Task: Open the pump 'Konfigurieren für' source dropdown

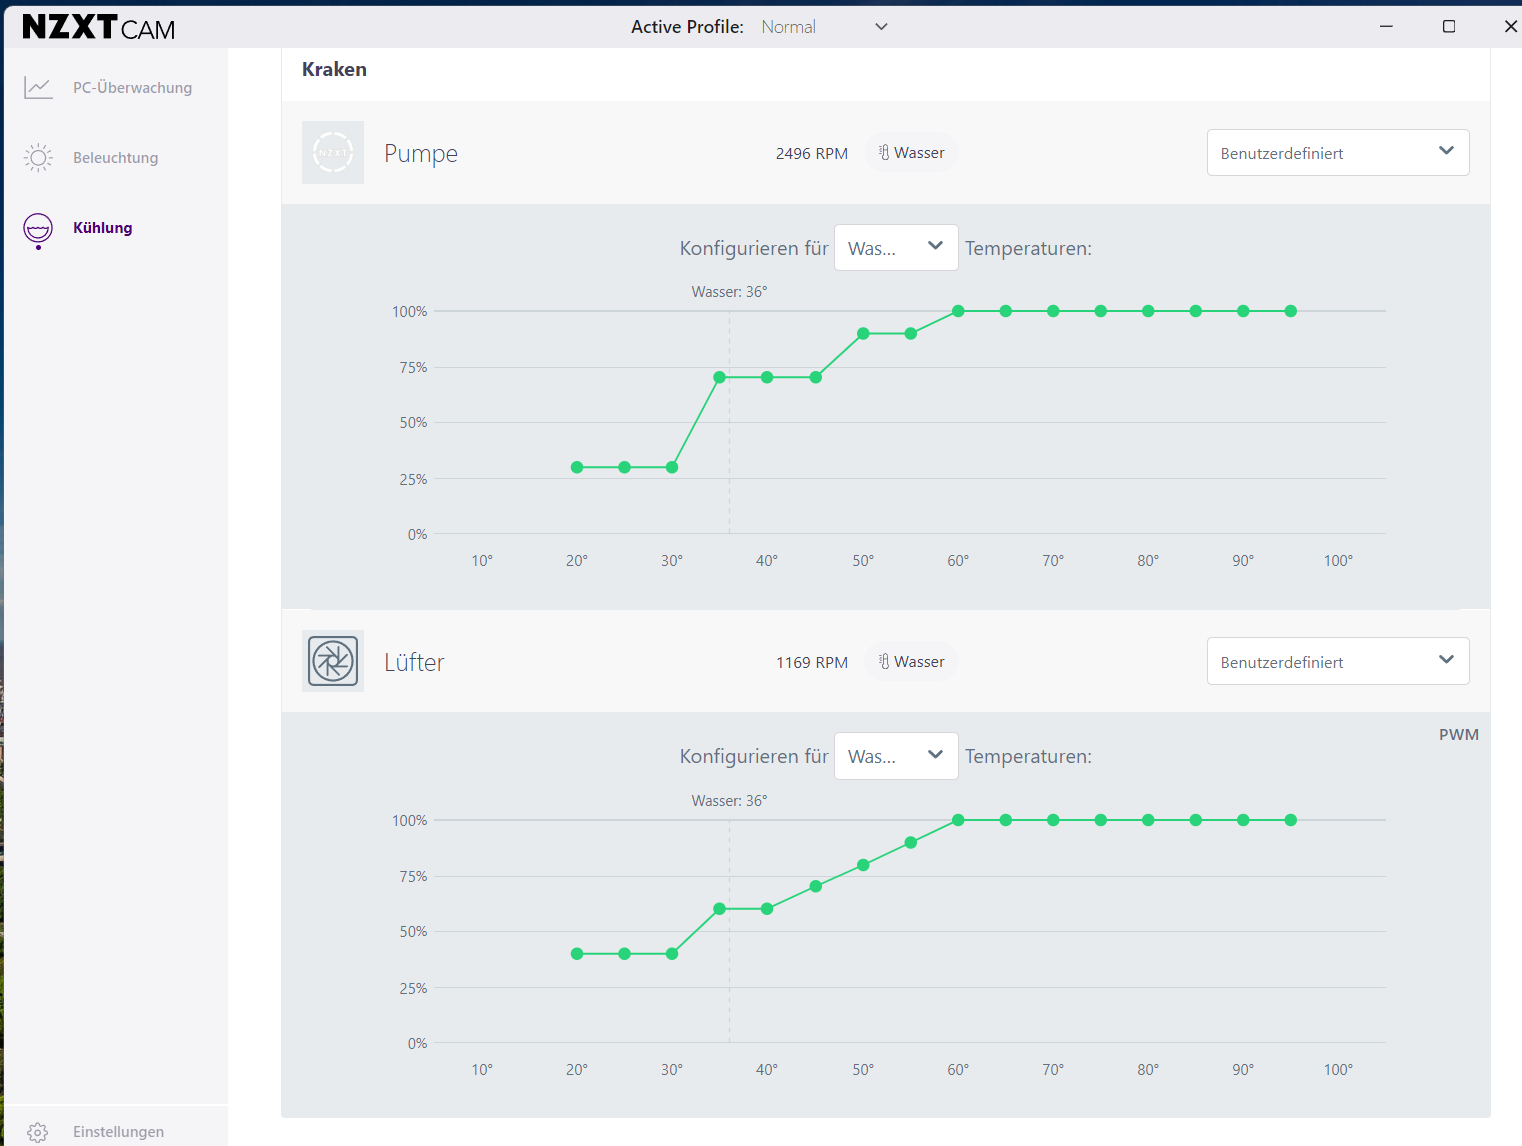Action: pos(896,247)
